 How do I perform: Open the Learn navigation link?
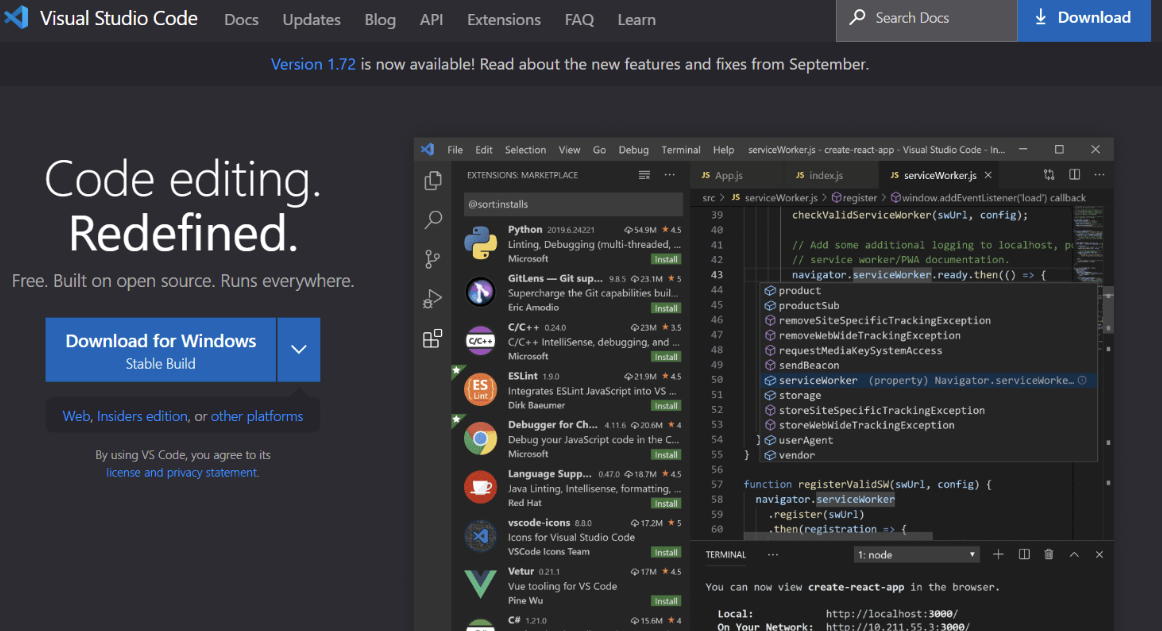pos(637,20)
